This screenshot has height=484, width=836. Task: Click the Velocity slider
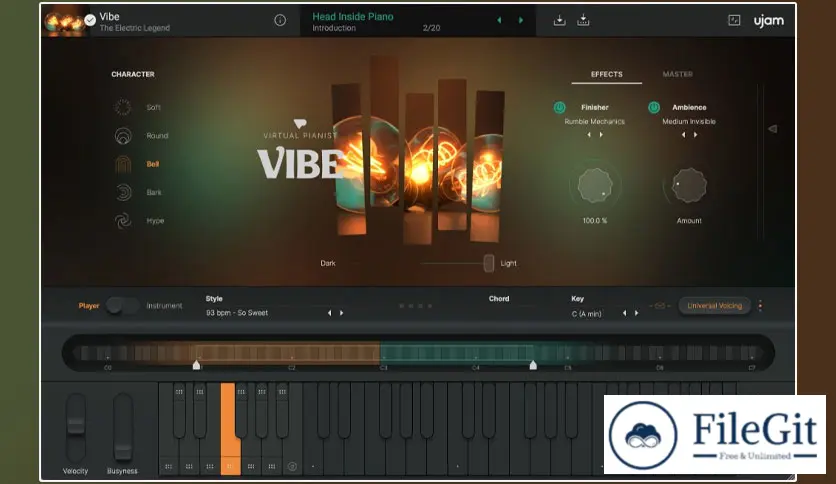[x=76, y=427]
